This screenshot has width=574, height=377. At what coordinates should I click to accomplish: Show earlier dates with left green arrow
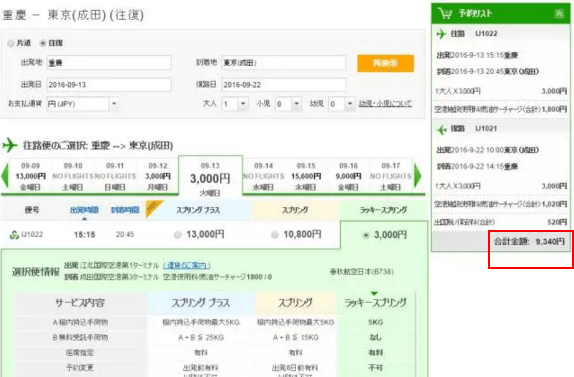click(5, 176)
